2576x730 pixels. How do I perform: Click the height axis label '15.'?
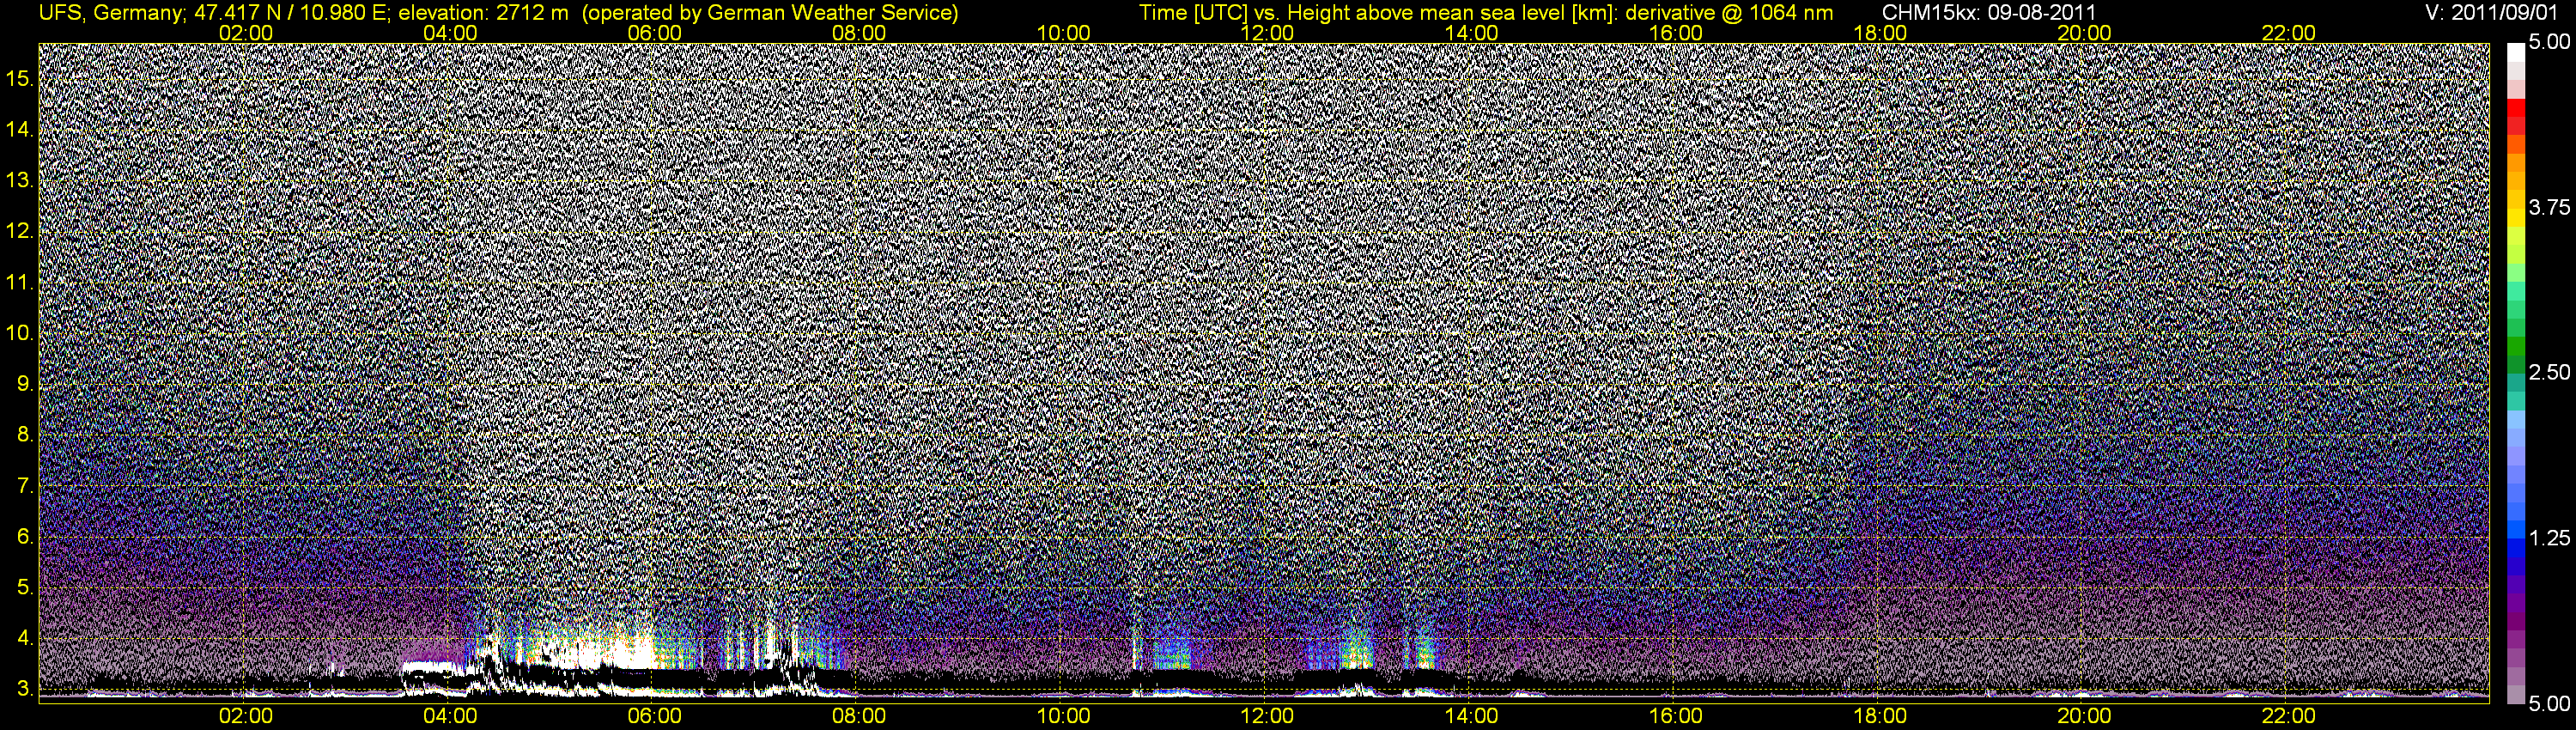20,78
